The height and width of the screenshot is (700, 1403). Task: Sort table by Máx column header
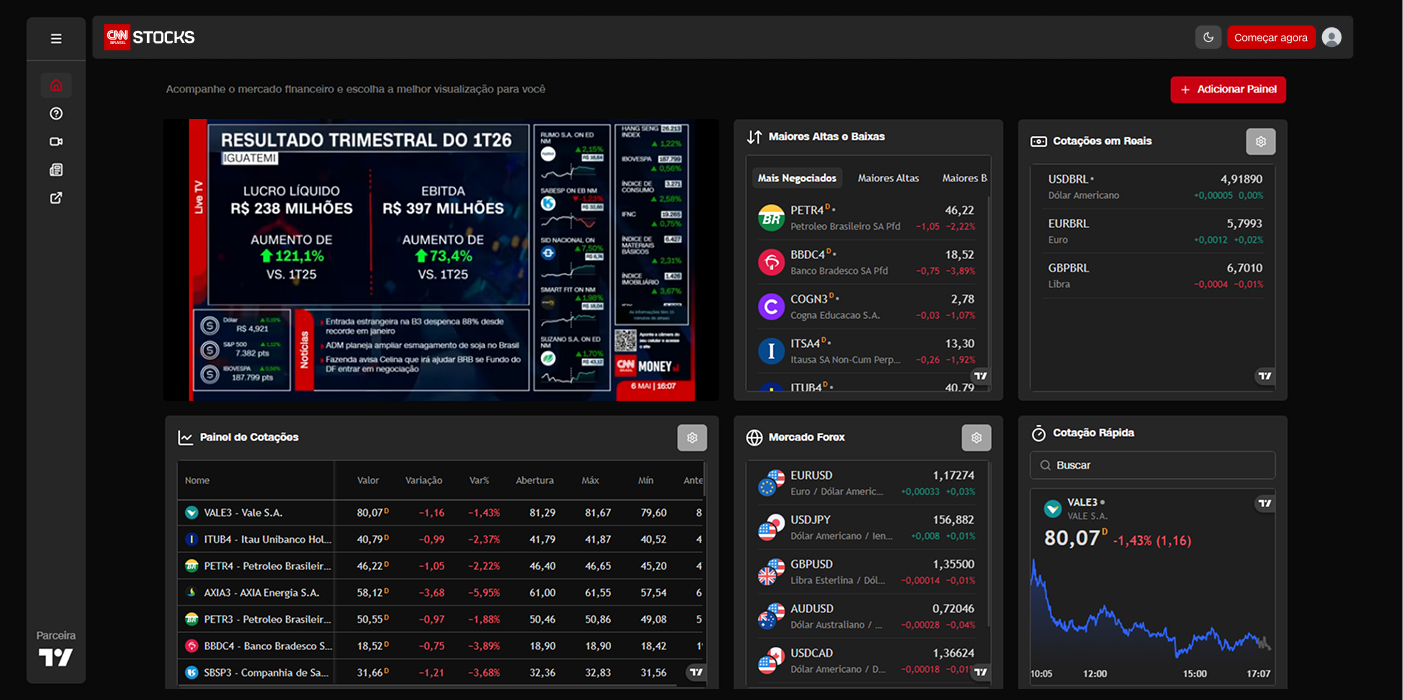[590, 480]
